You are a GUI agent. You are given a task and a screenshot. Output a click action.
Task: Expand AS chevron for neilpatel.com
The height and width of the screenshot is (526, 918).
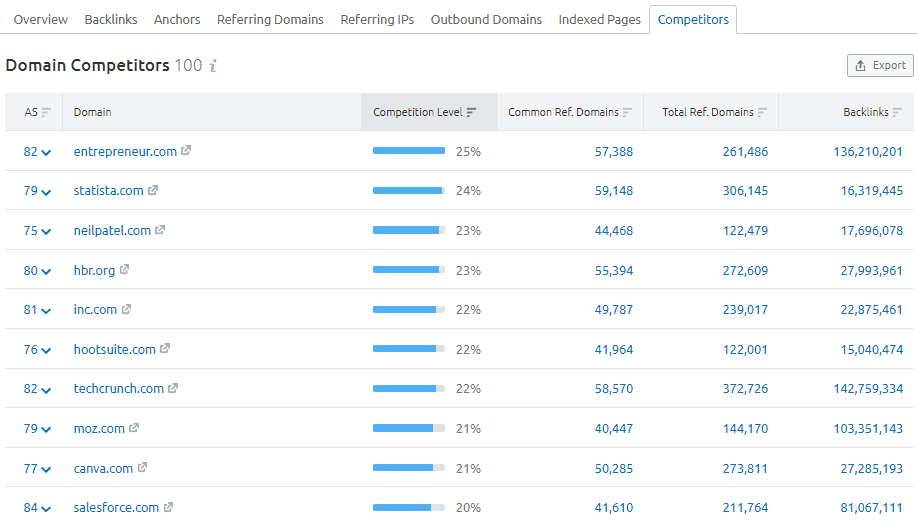pos(46,232)
